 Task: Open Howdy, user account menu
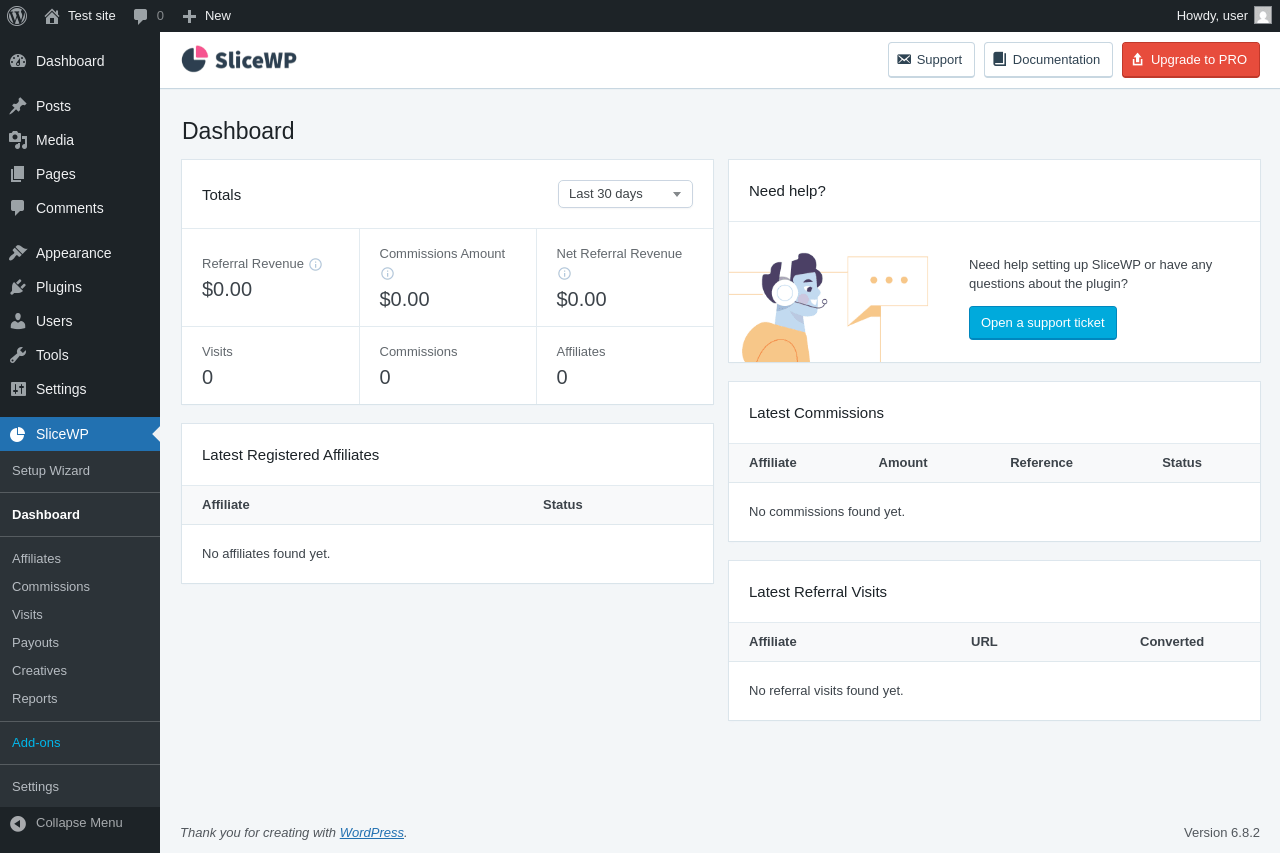coord(1223,16)
